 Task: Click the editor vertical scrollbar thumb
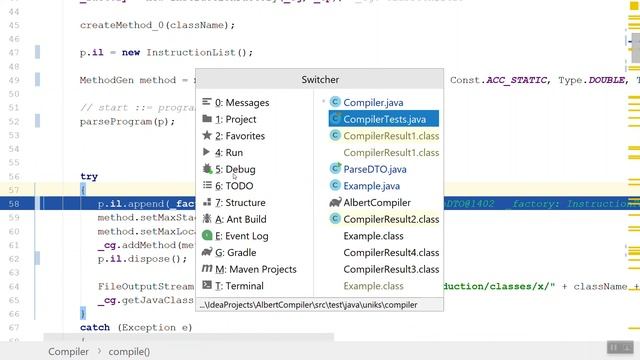pos(635,47)
